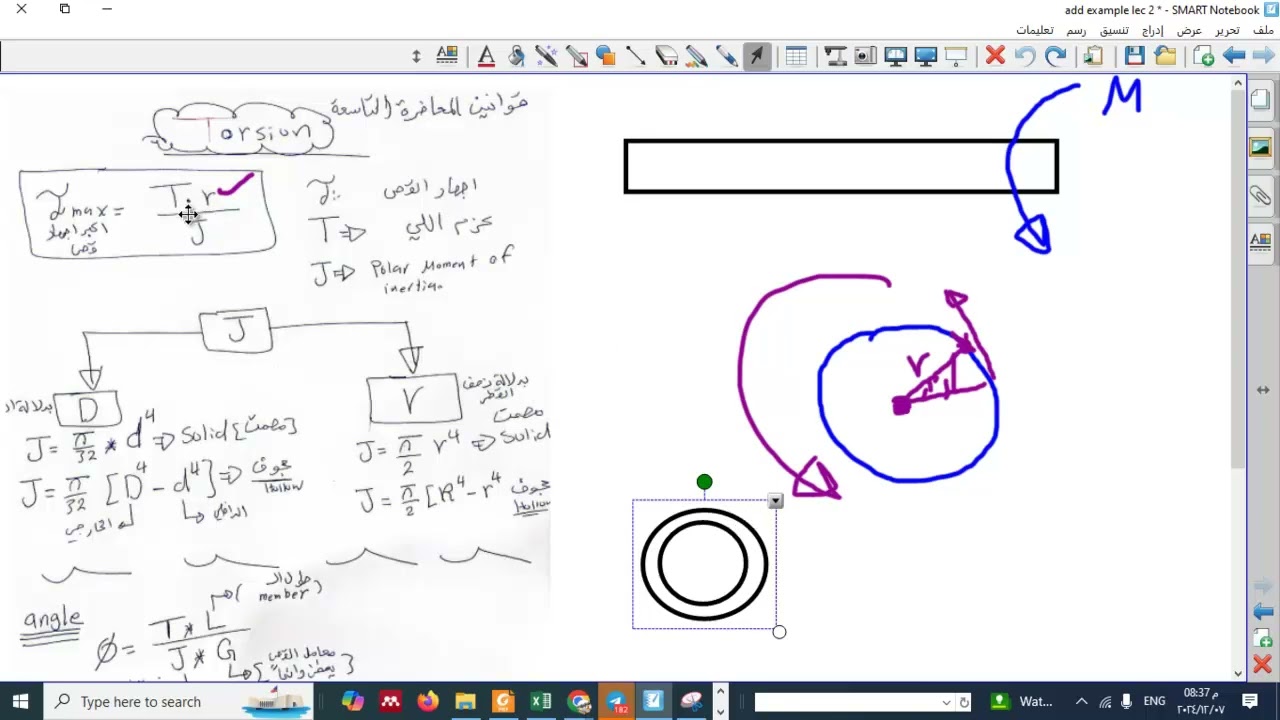Select the Line tool

(x=636, y=57)
